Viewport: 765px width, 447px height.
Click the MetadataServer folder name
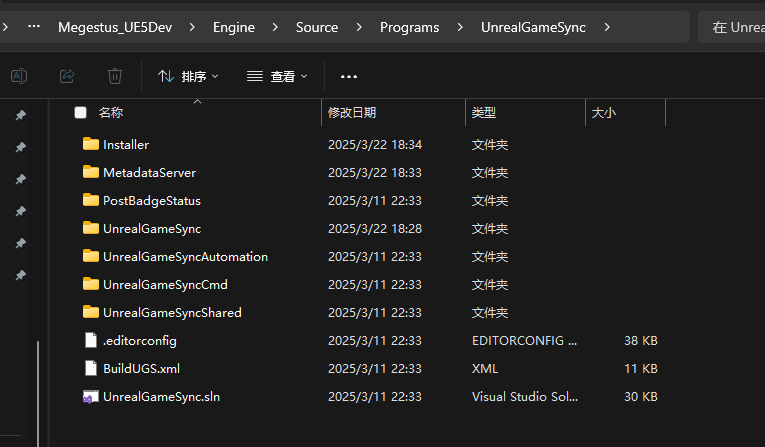point(149,173)
